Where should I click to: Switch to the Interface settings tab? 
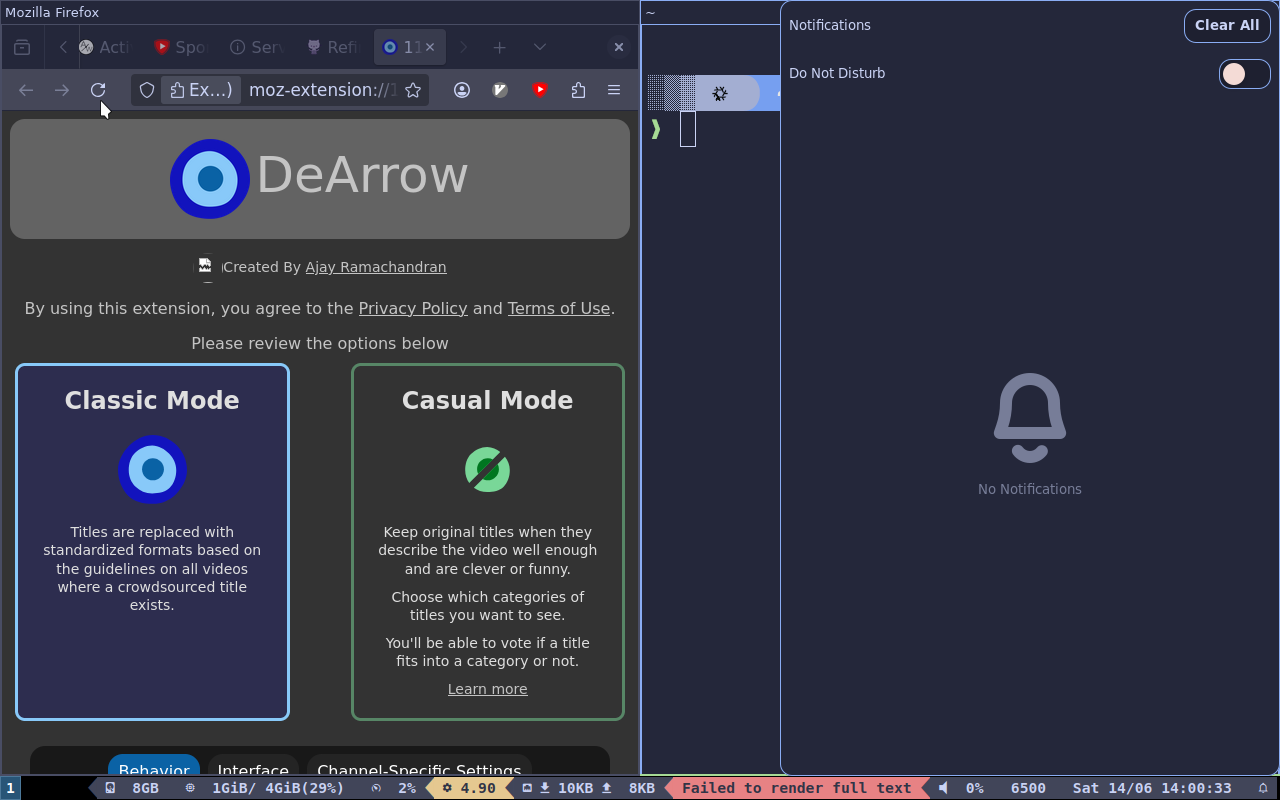(x=253, y=766)
